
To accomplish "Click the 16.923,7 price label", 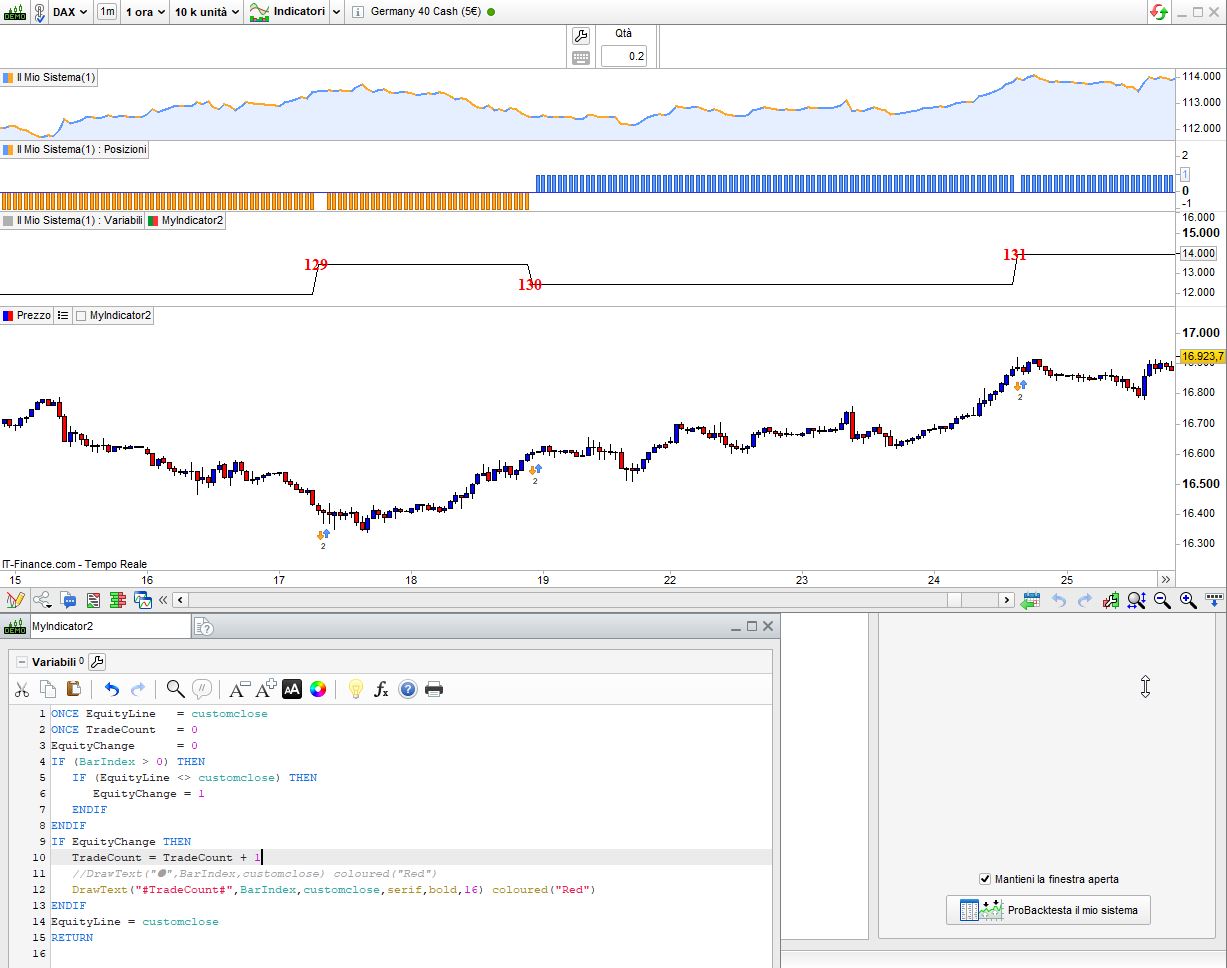I will point(1201,356).
